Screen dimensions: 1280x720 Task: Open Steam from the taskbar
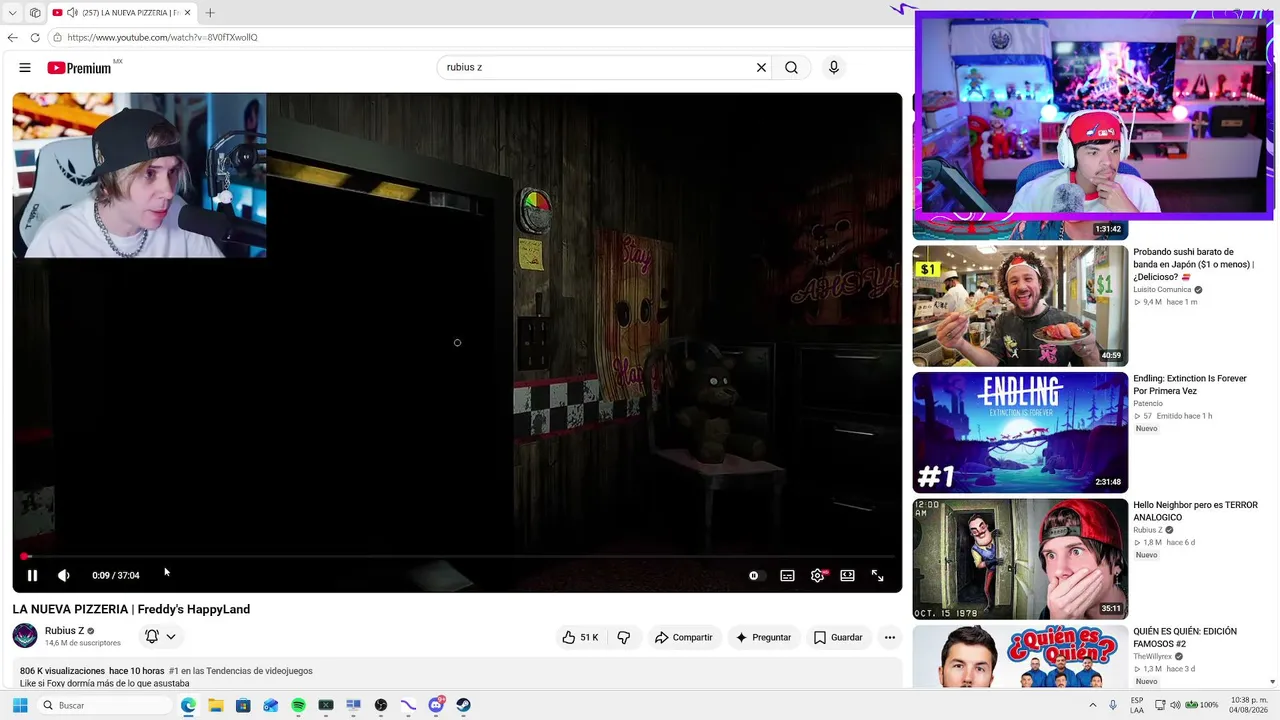(x=464, y=705)
